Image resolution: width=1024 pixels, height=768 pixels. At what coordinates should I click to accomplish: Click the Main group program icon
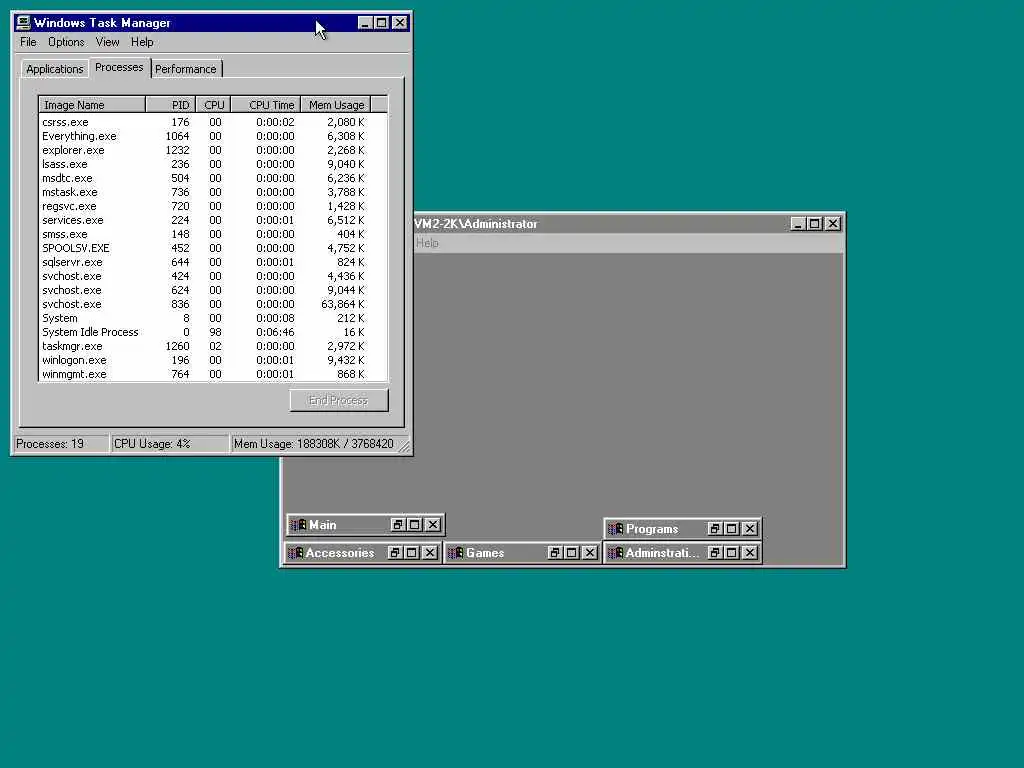tap(298, 525)
